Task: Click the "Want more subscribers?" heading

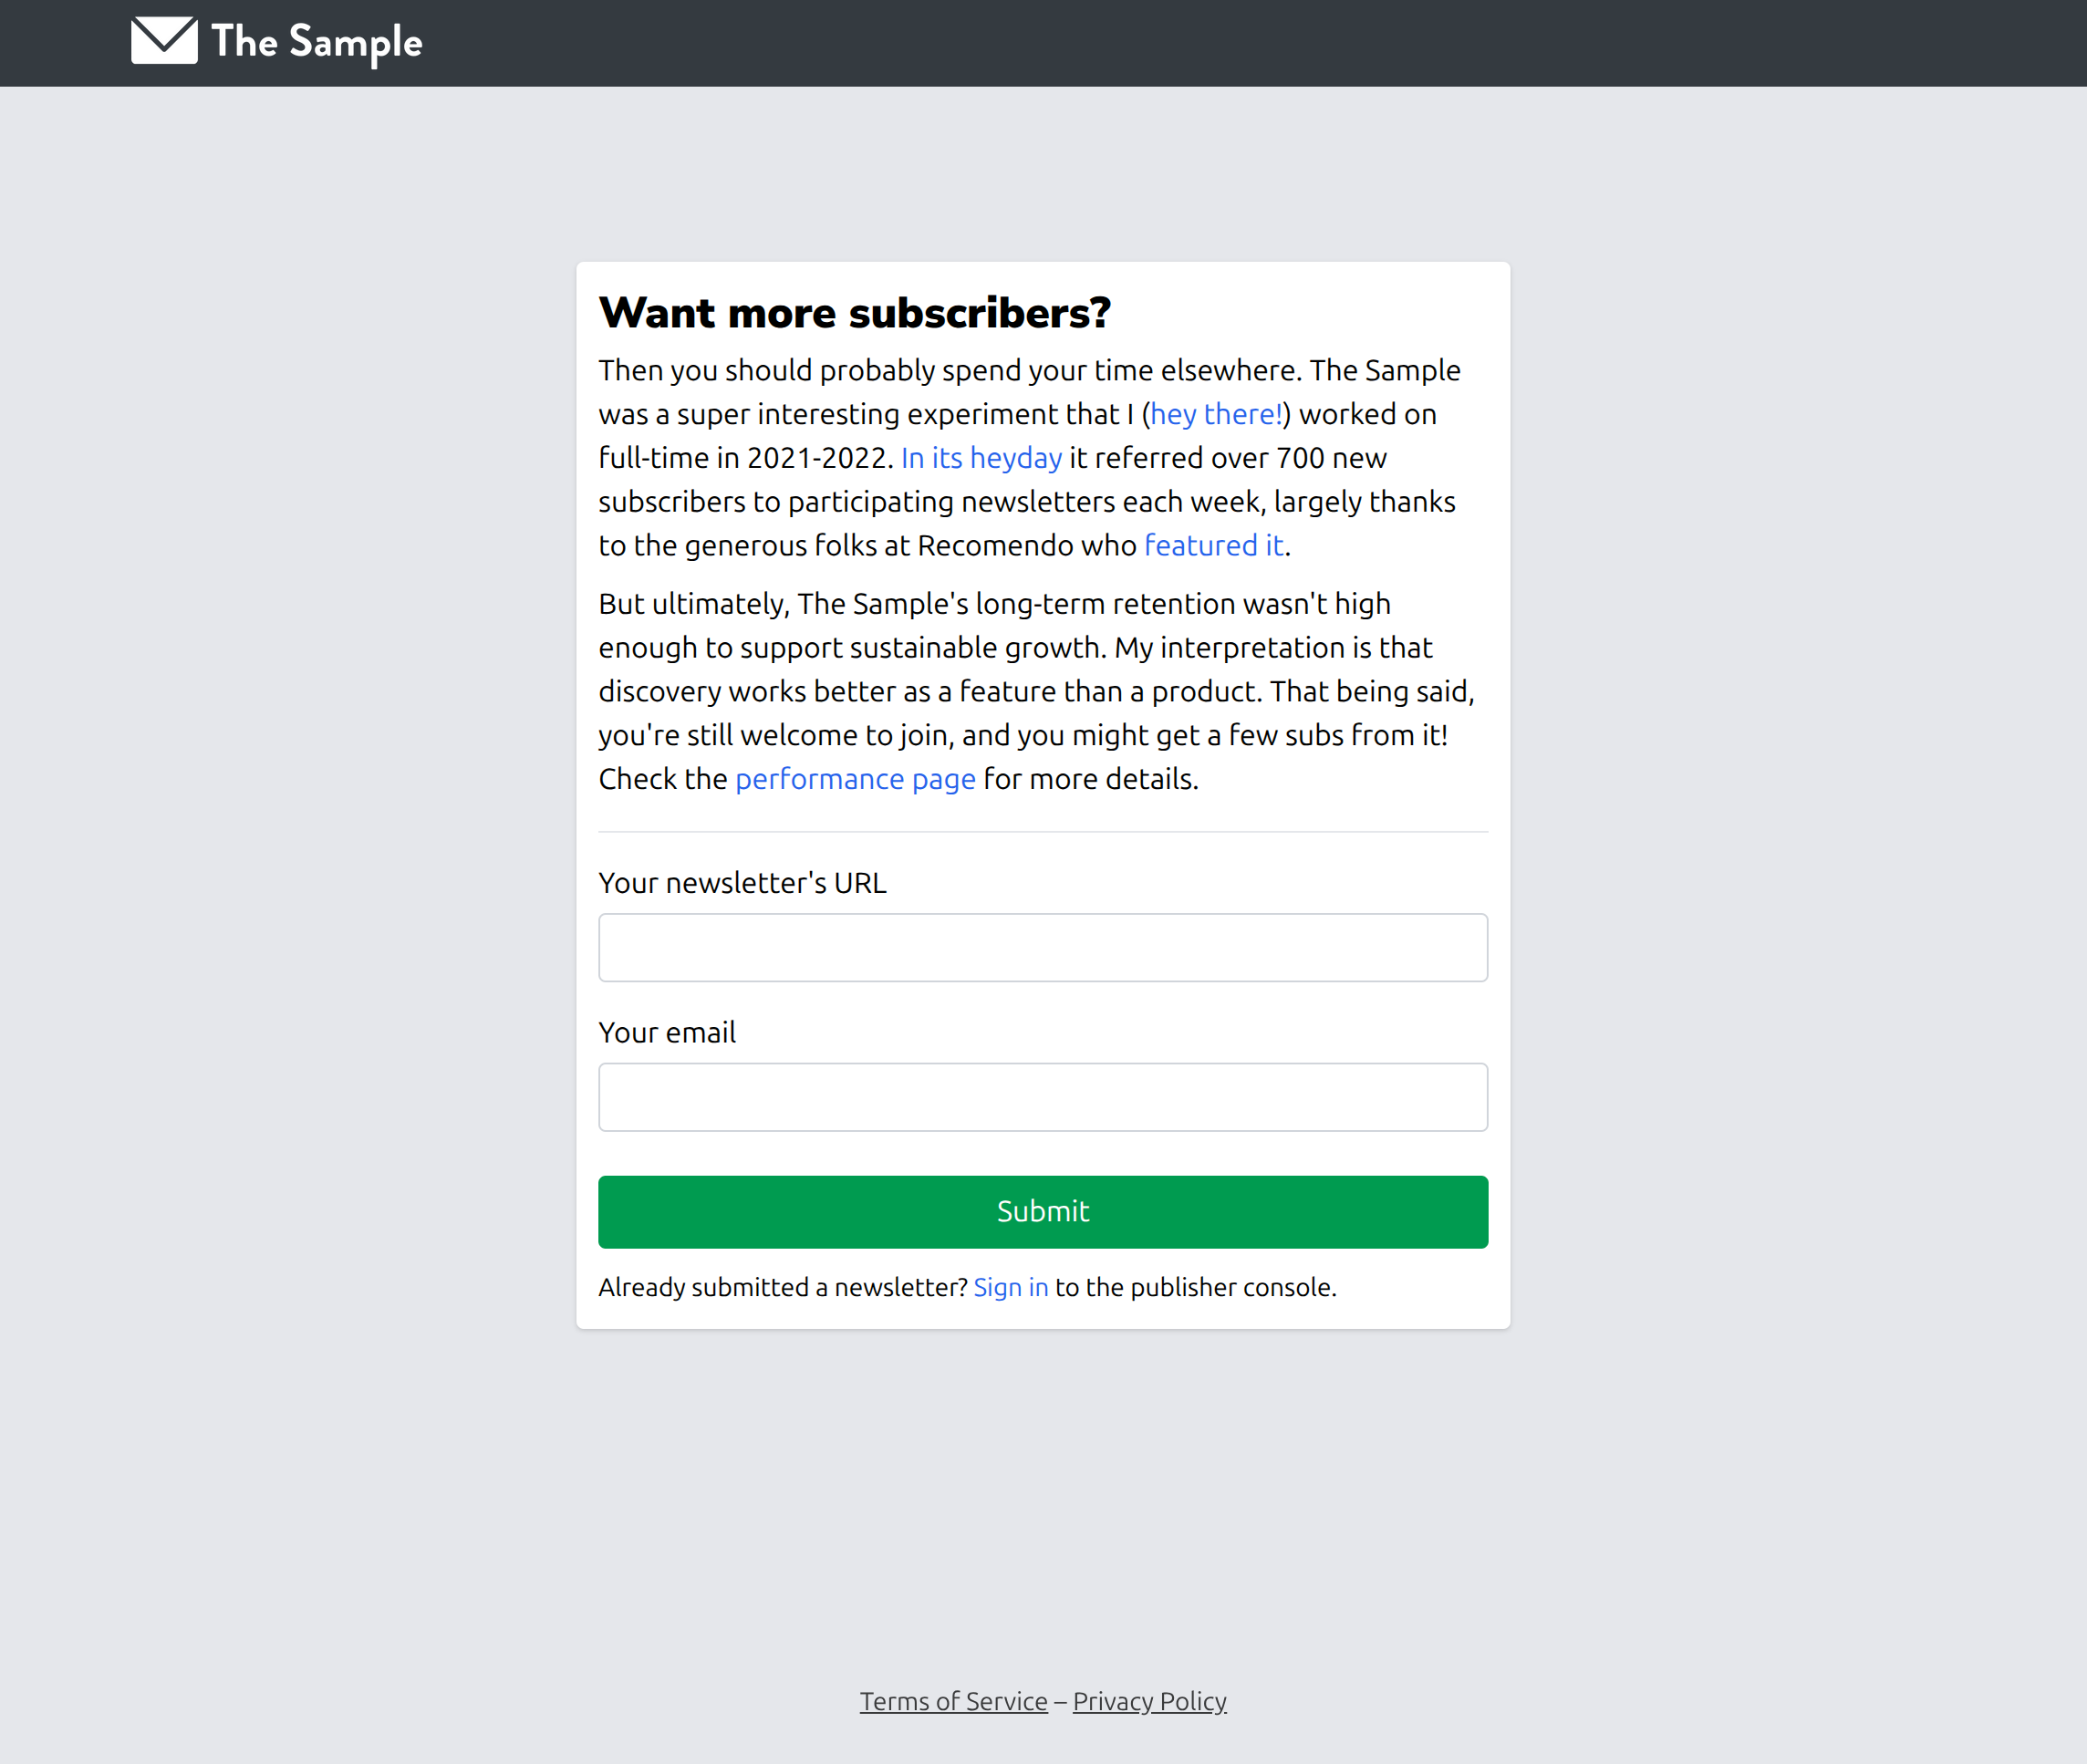Action: (855, 313)
